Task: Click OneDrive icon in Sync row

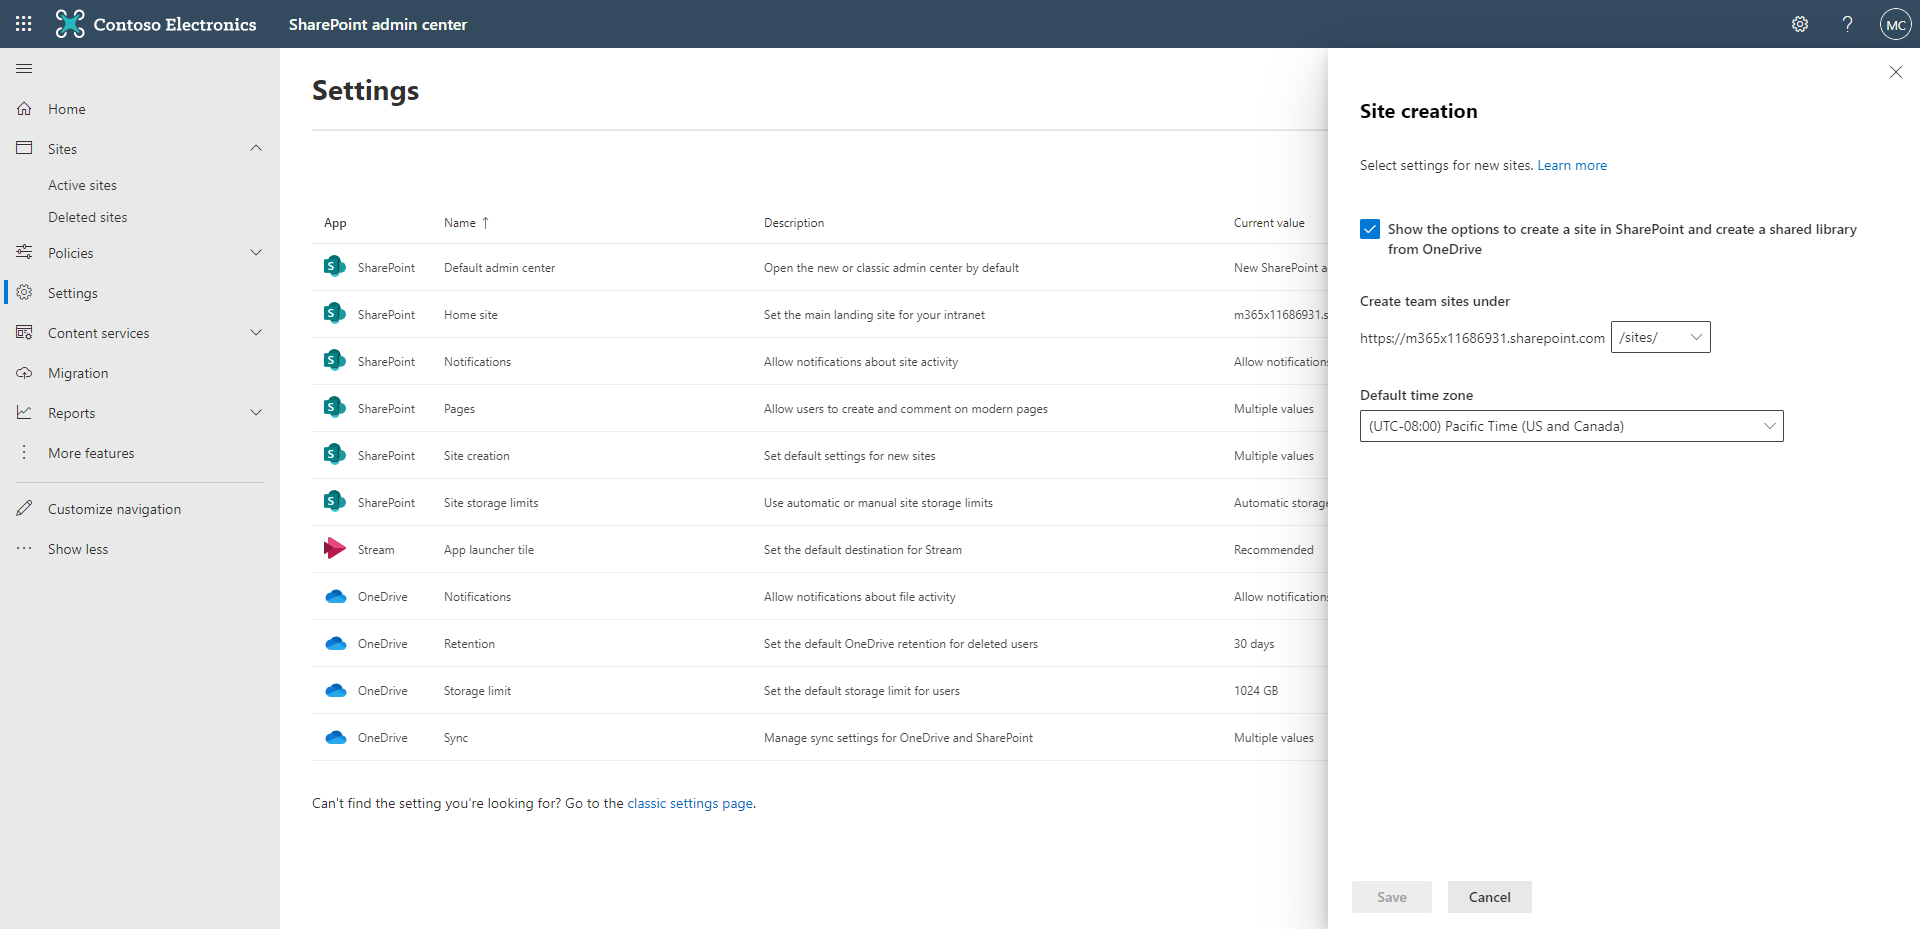Action: click(x=336, y=737)
